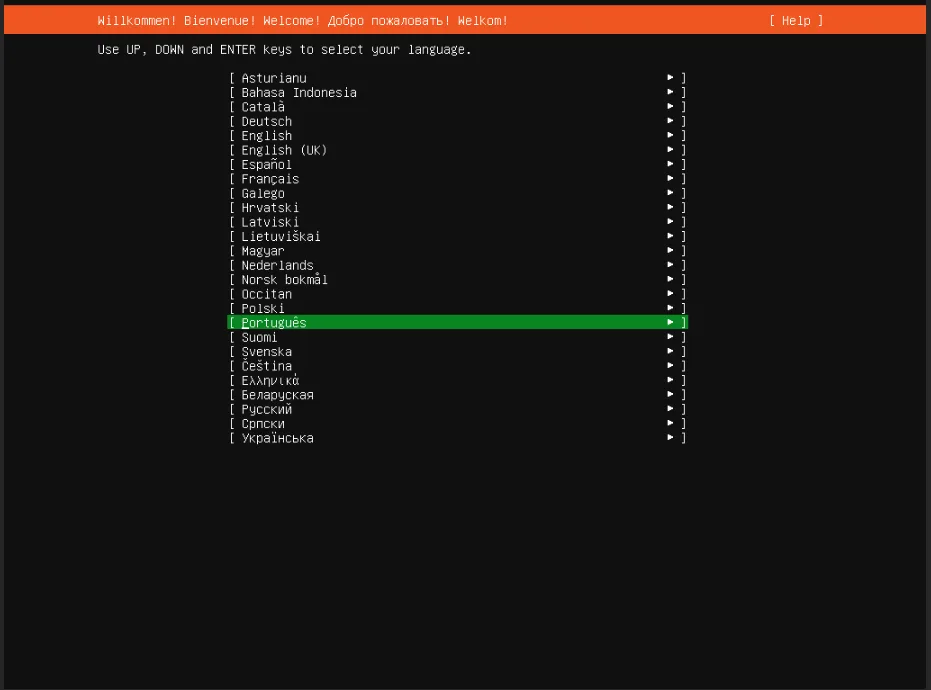
Task: Select the Ελληνικά language entry
Action: point(457,381)
